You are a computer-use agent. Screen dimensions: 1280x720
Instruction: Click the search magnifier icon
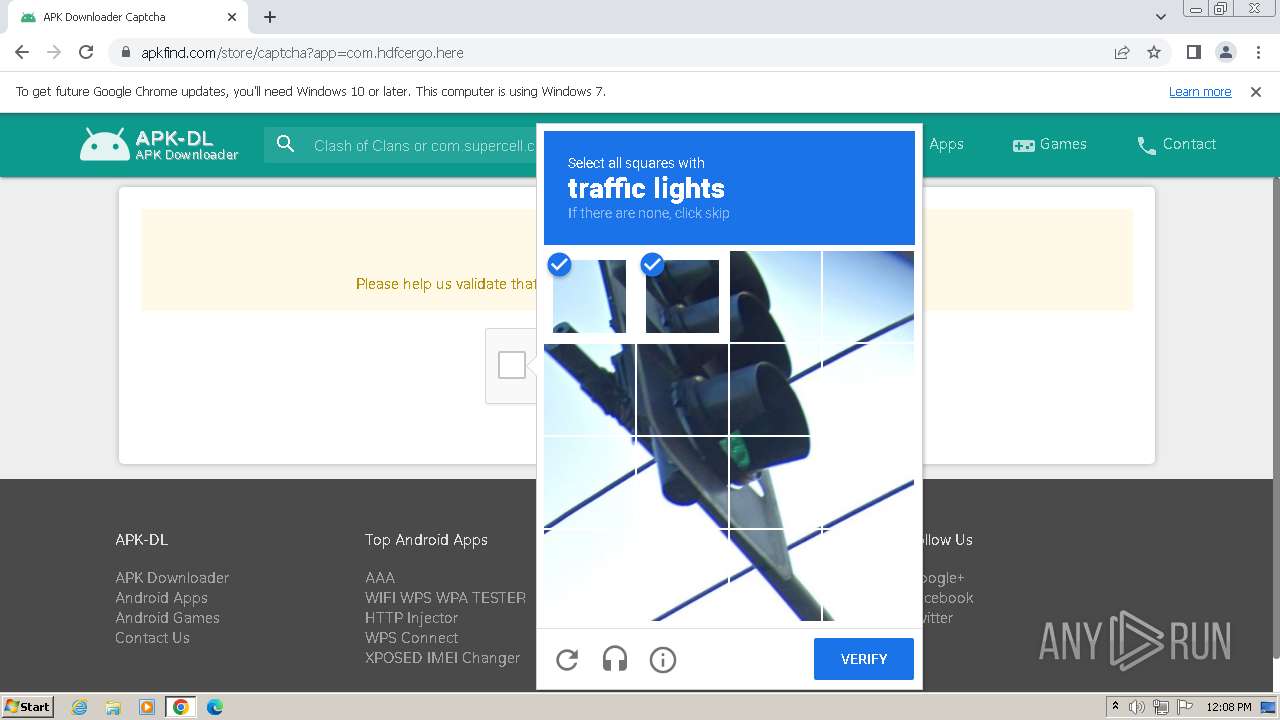click(286, 145)
